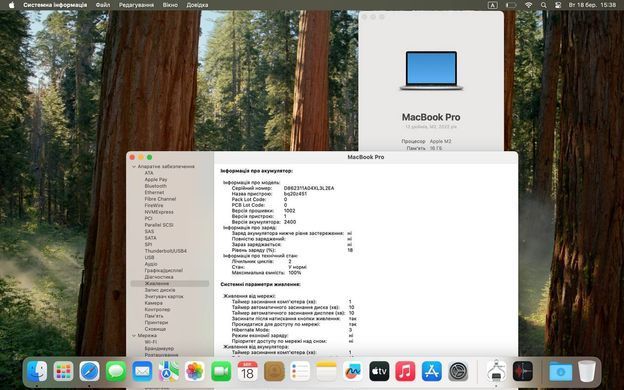Open Launchpad in the Dock
624x390 pixels.
(x=63, y=372)
